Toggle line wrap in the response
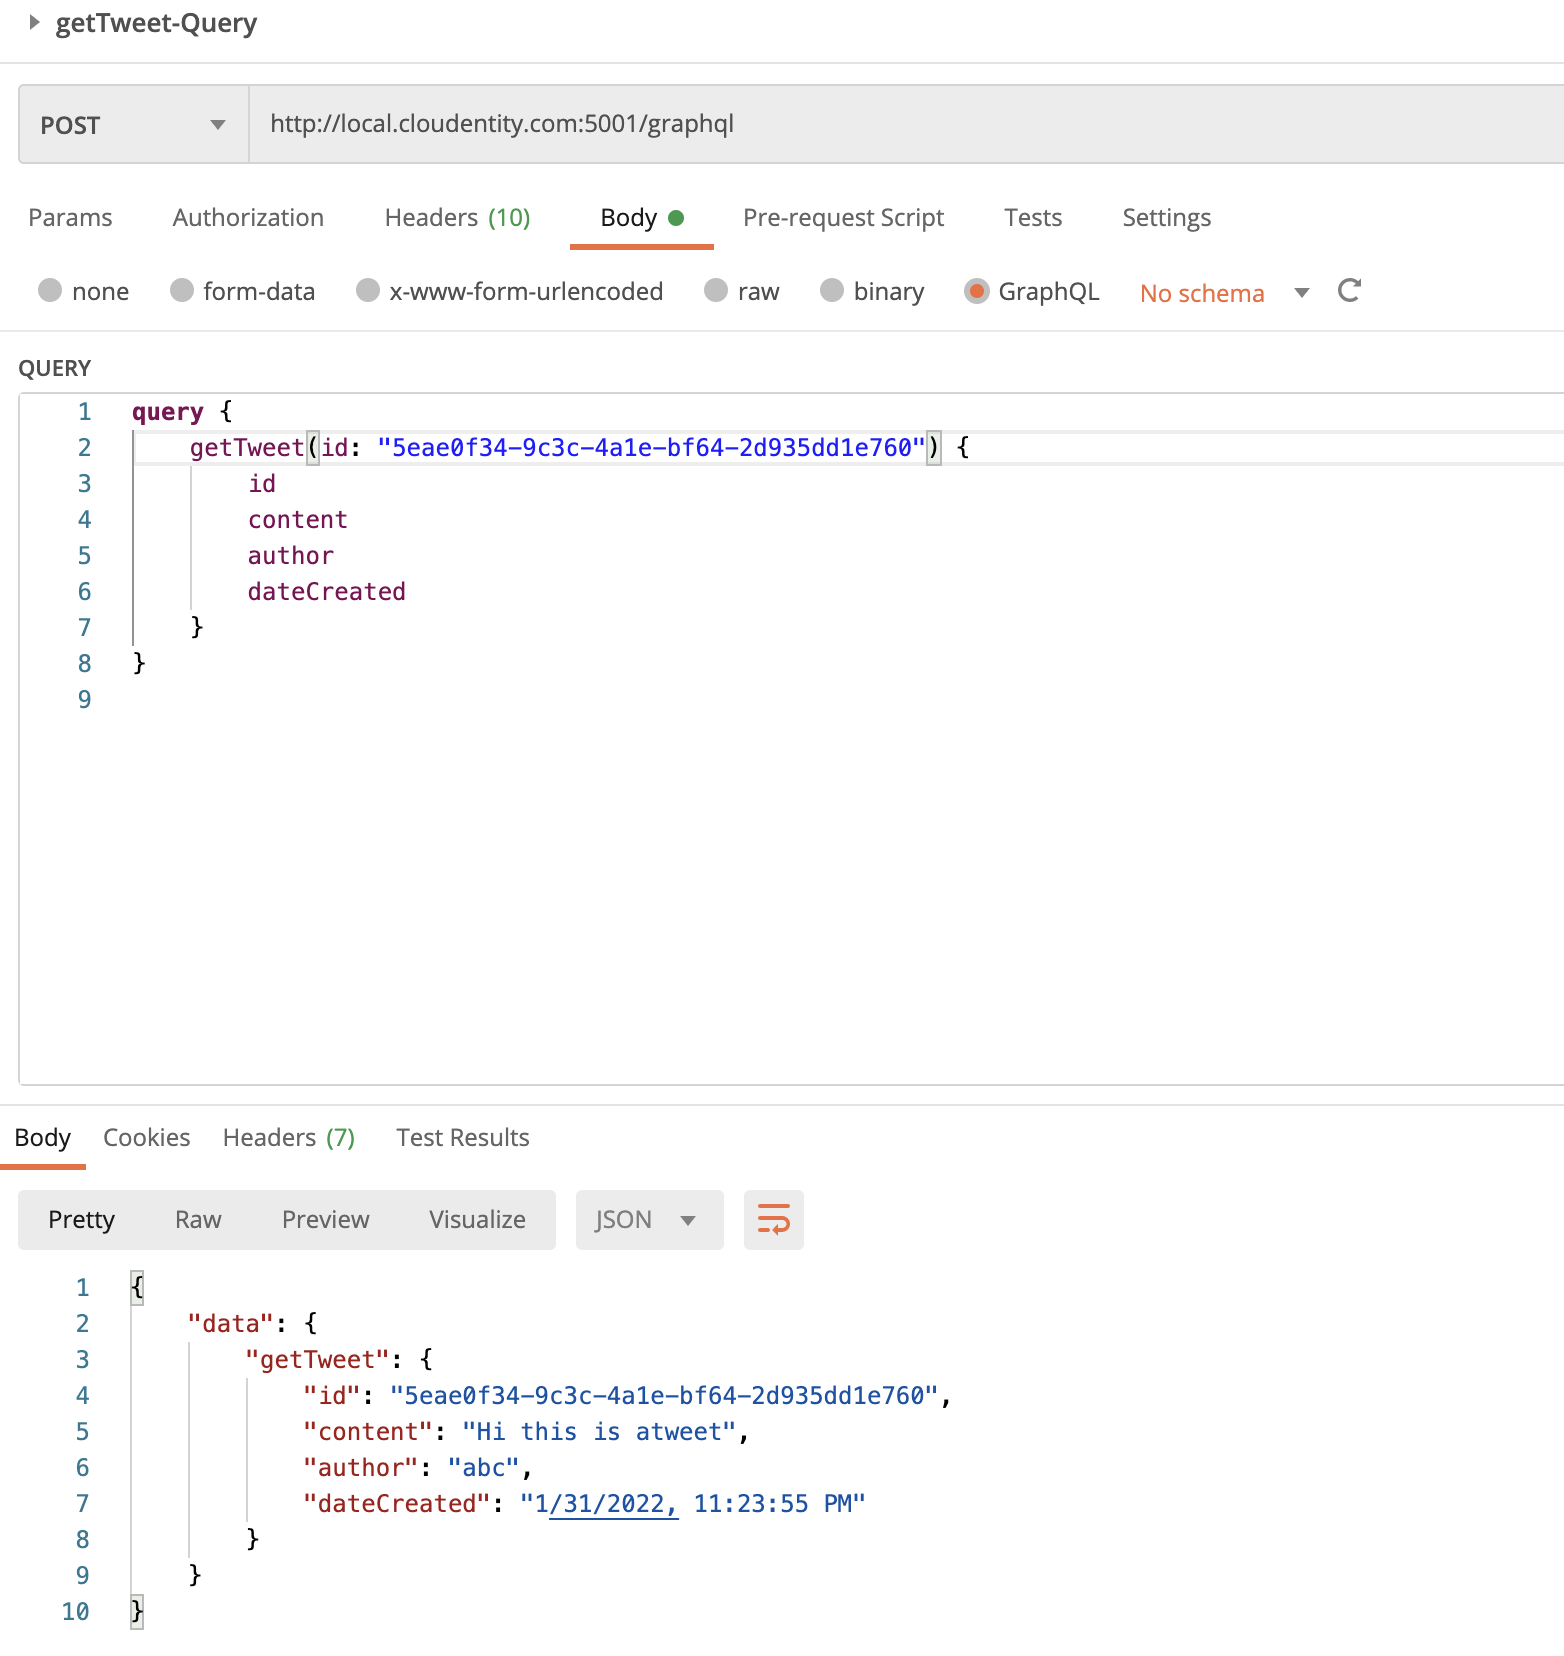1564x1656 pixels. [774, 1220]
